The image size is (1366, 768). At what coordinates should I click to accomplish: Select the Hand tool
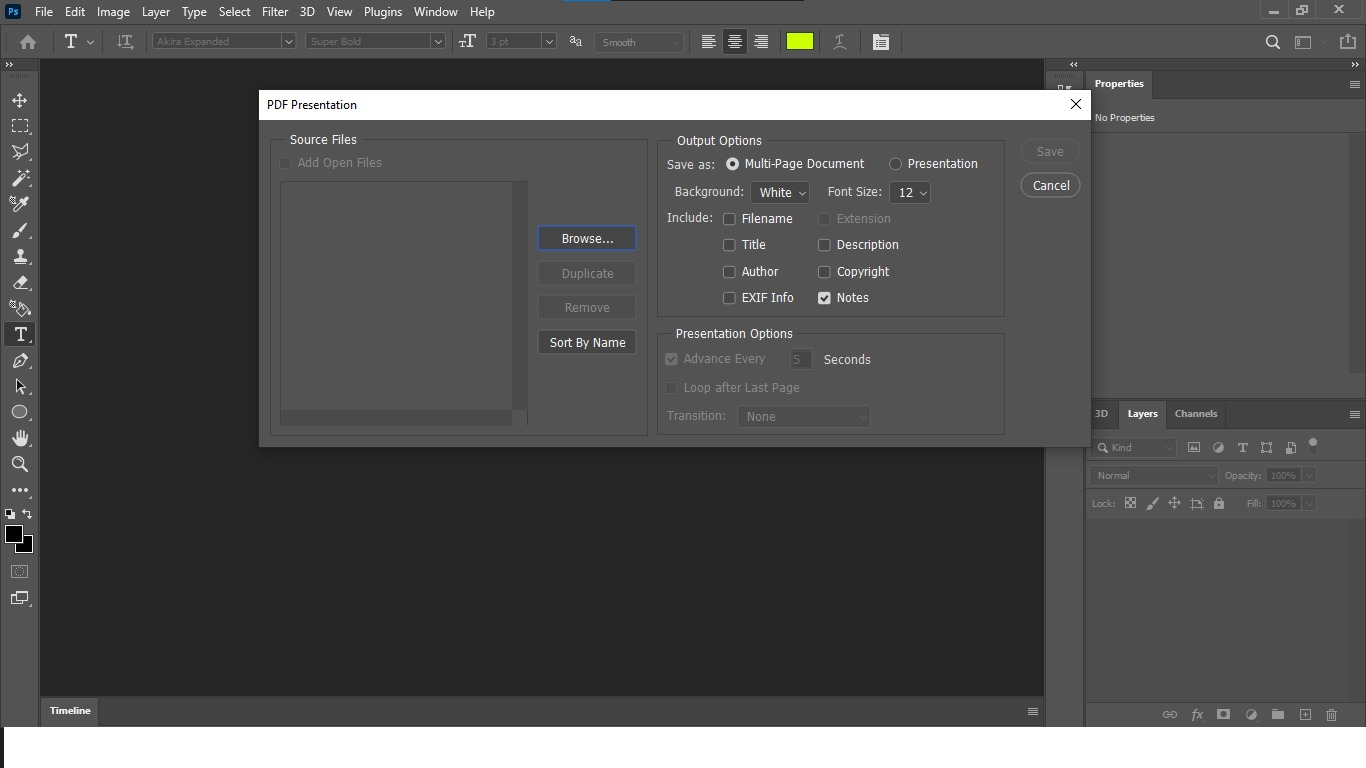[20, 438]
